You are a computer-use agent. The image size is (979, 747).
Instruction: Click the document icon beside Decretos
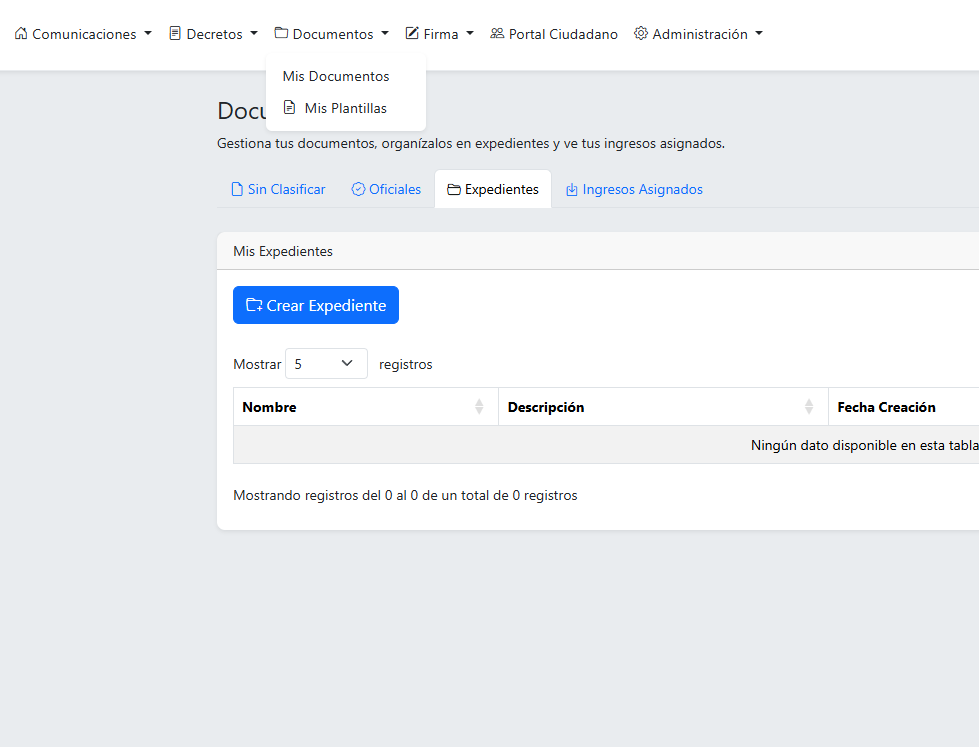(175, 34)
